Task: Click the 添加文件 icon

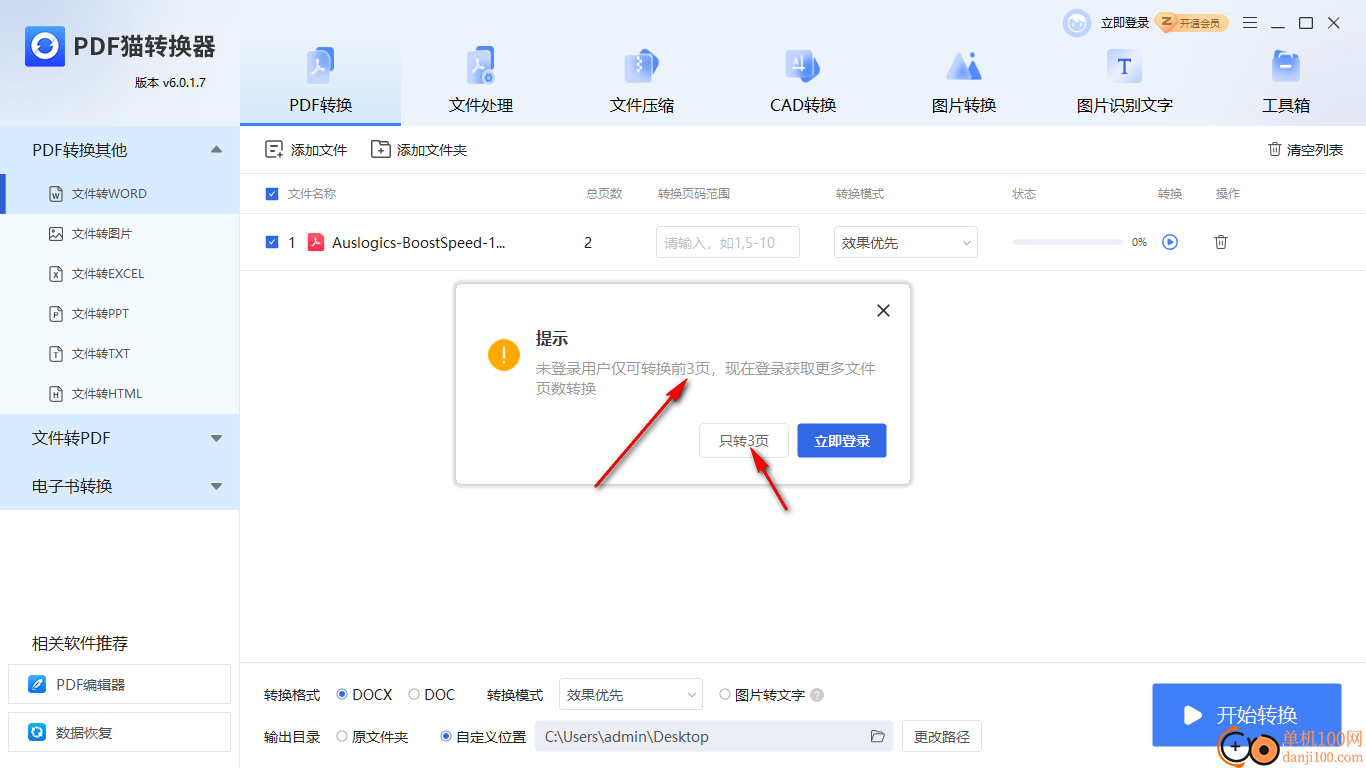Action: click(x=274, y=150)
